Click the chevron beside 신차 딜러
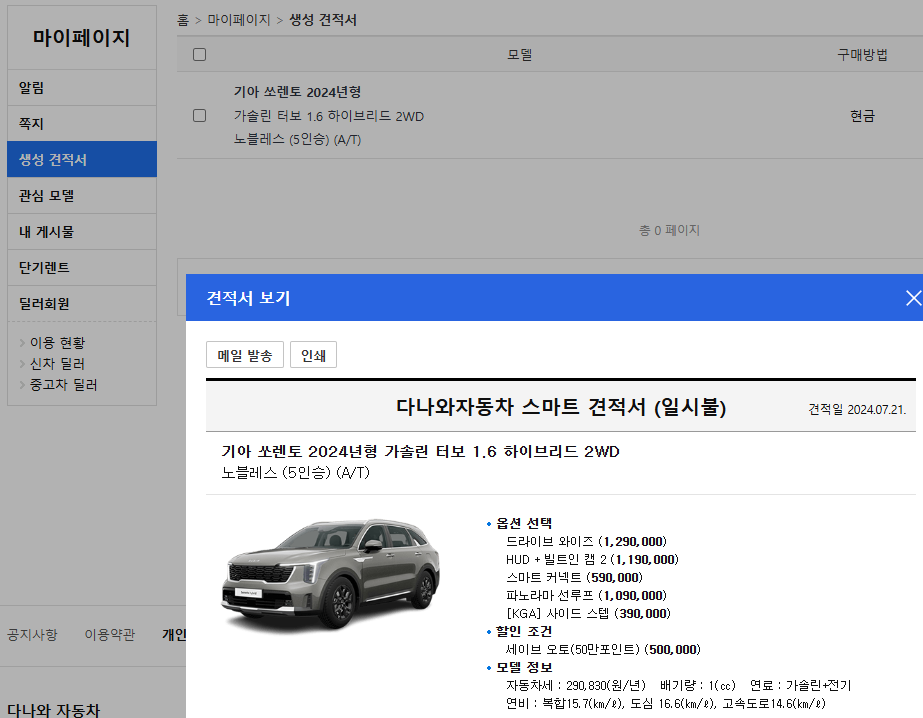This screenshot has height=718, width=923. (22, 364)
